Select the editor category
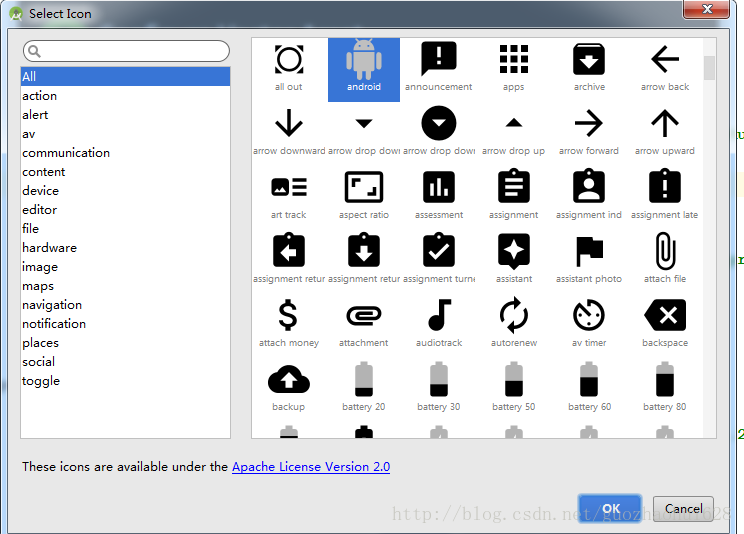This screenshot has width=744, height=534. point(126,210)
